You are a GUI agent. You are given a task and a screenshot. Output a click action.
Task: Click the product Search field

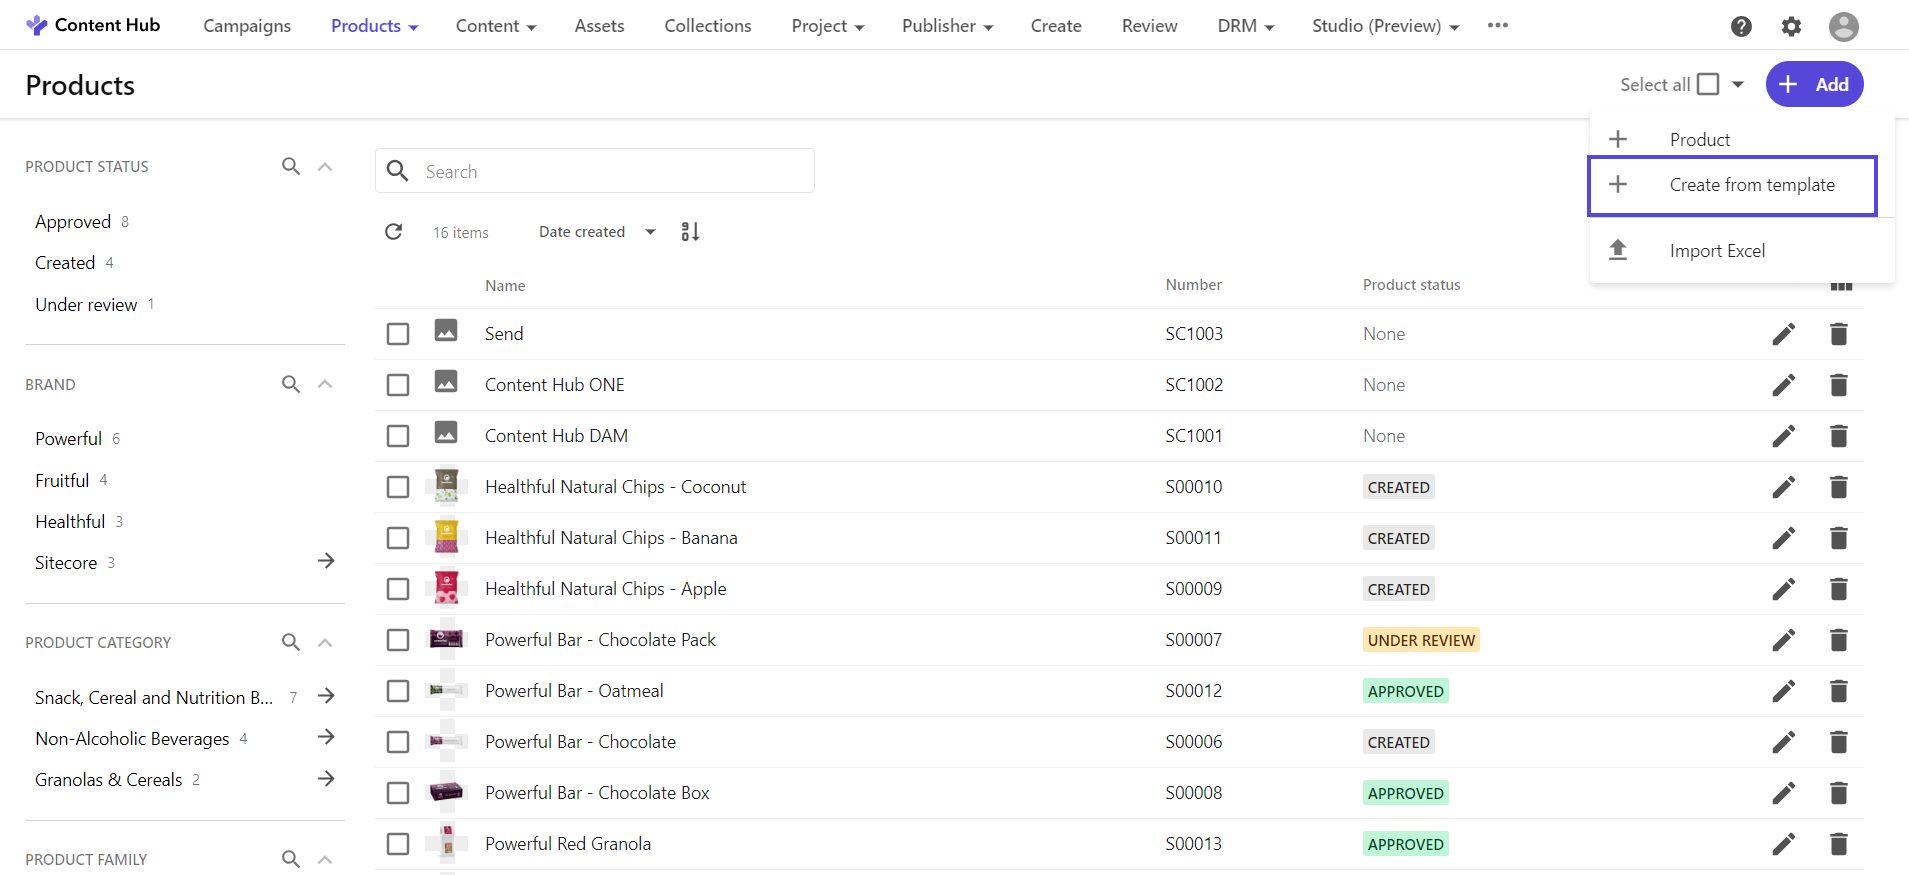(x=595, y=171)
